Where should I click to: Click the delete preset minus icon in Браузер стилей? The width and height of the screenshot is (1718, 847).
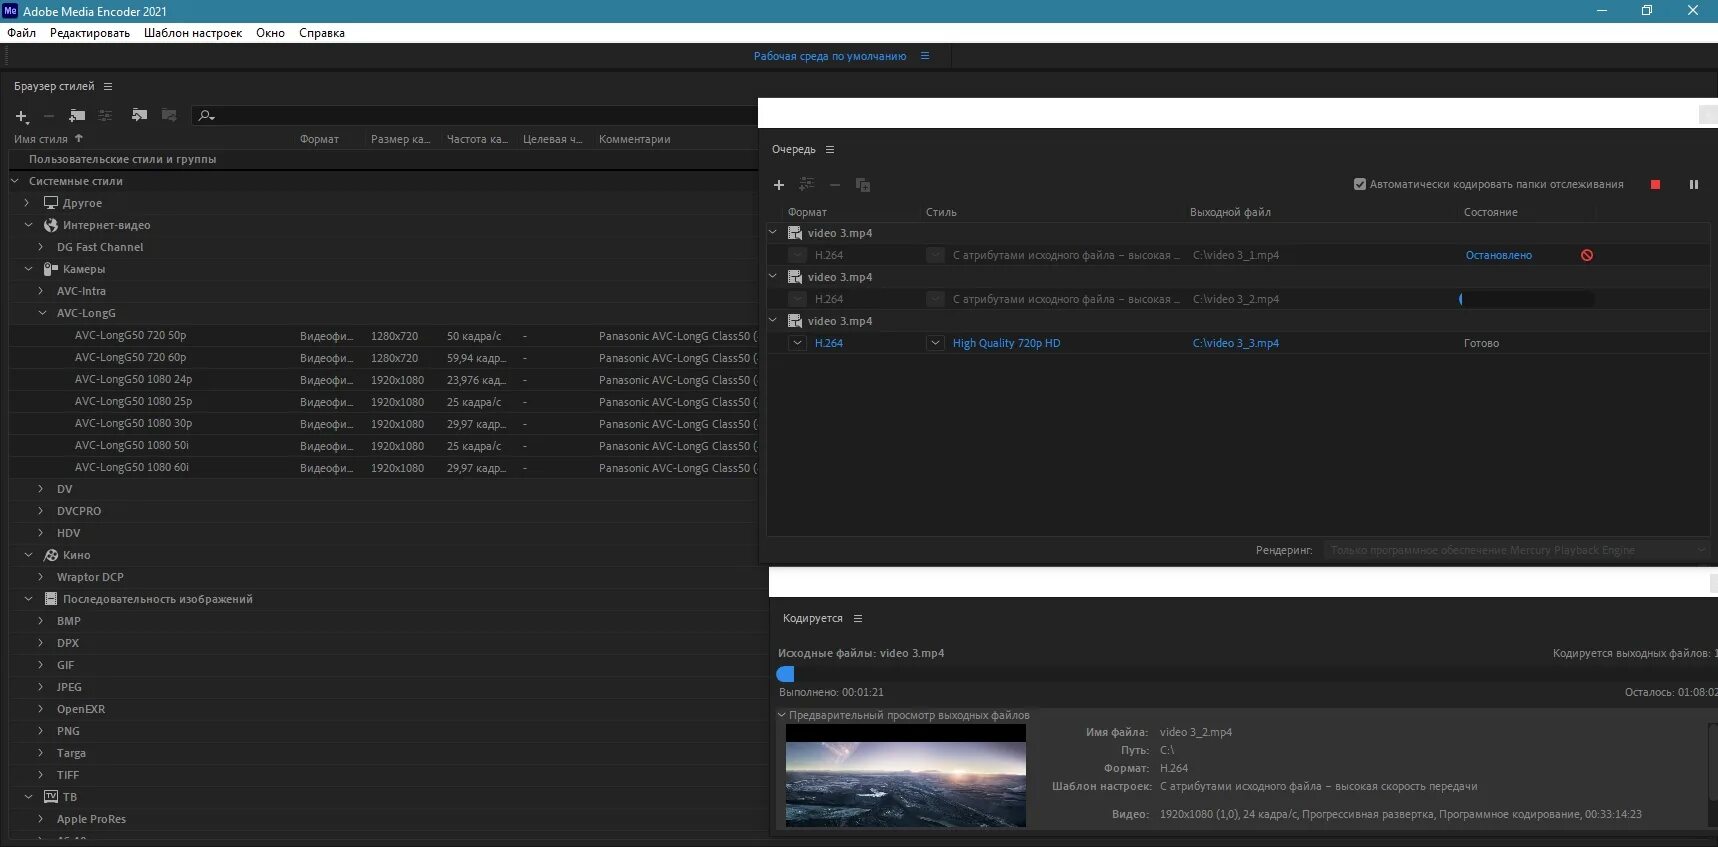(x=49, y=116)
